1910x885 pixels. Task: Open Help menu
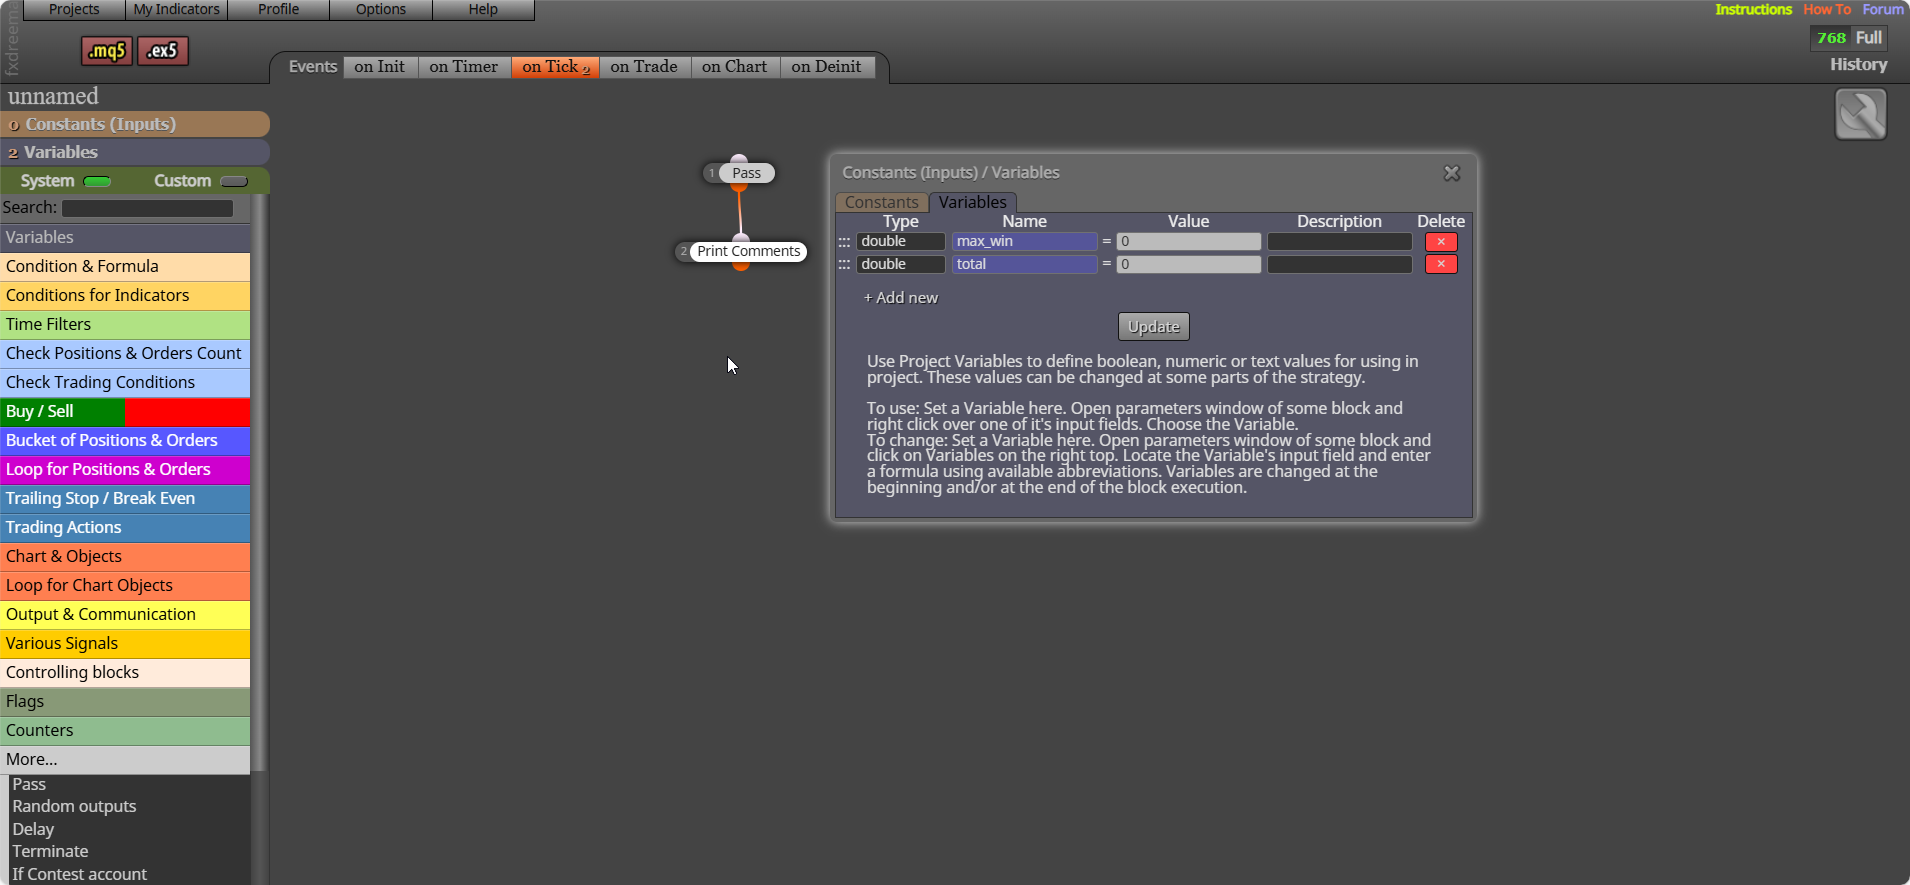(x=483, y=9)
